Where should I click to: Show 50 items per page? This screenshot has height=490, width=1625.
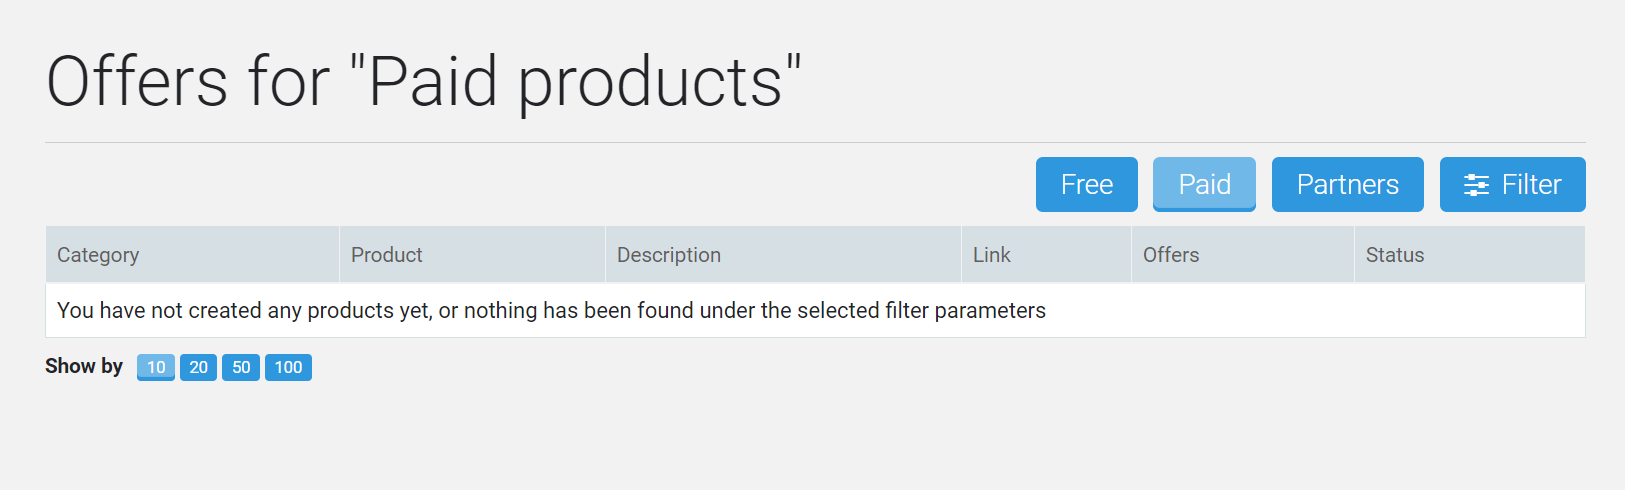[x=241, y=367]
